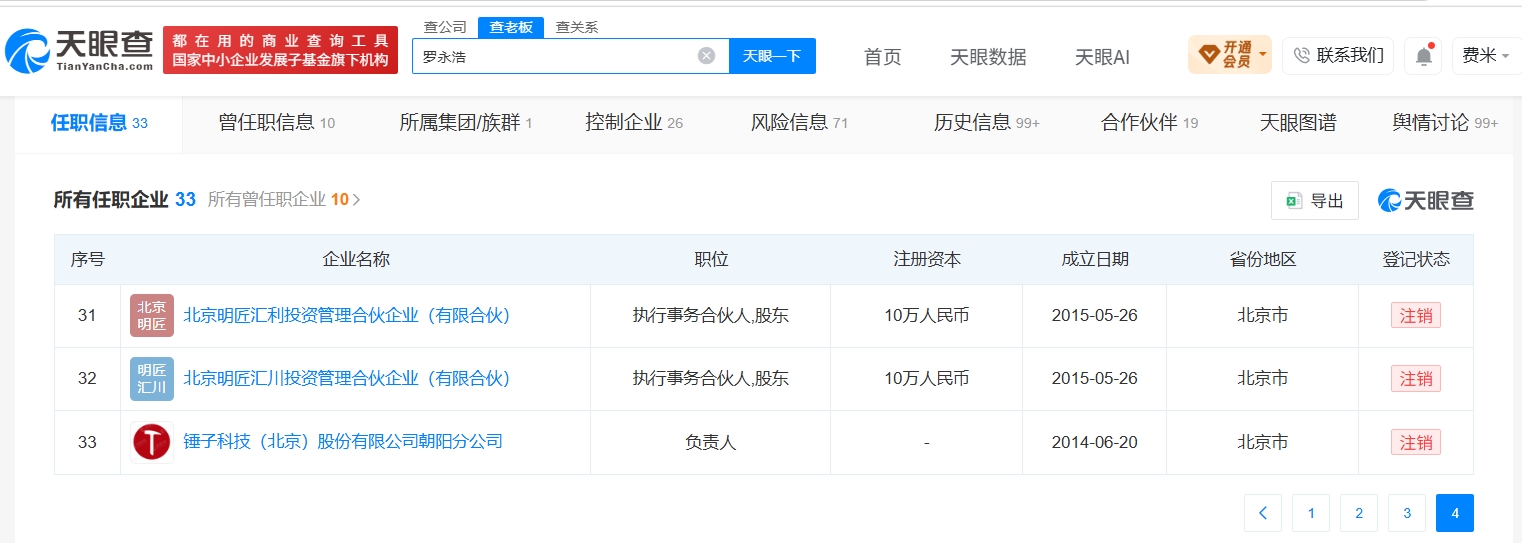
Task: Click the 成立日期 column header
Action: pyautogui.click(x=1094, y=259)
